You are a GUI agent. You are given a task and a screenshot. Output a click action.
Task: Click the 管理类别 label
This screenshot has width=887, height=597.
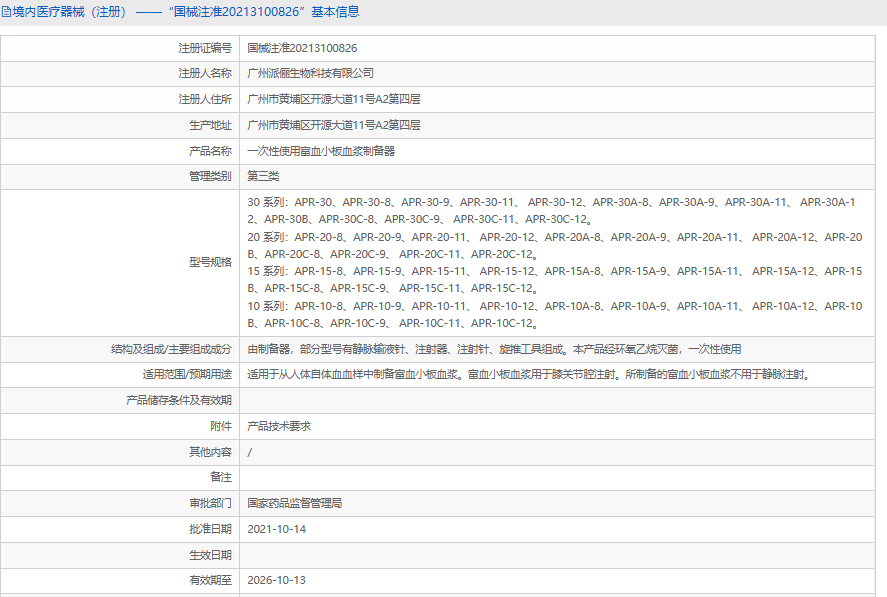pos(210,177)
